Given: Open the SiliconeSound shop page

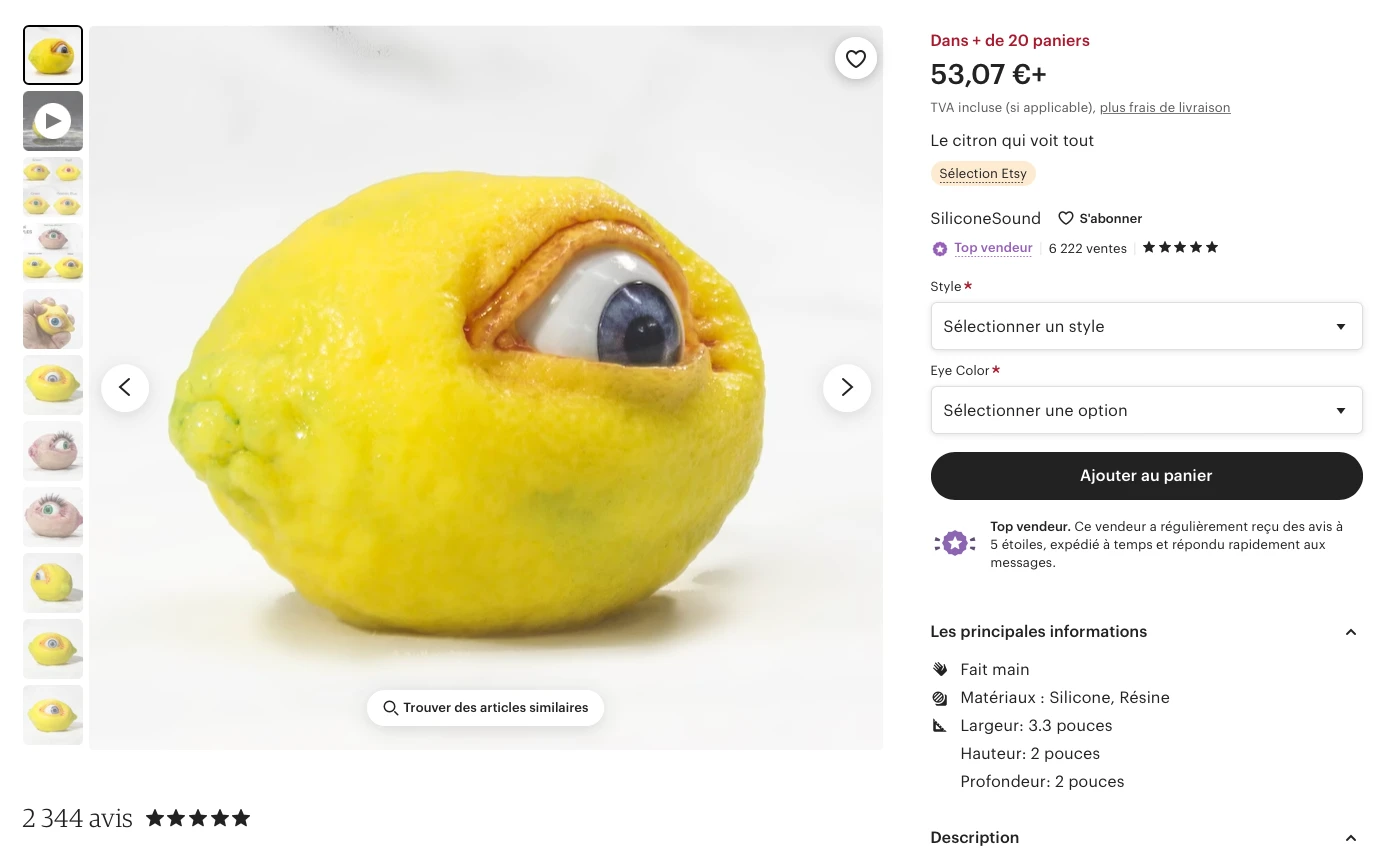Looking at the screenshot, I should click(x=985, y=218).
